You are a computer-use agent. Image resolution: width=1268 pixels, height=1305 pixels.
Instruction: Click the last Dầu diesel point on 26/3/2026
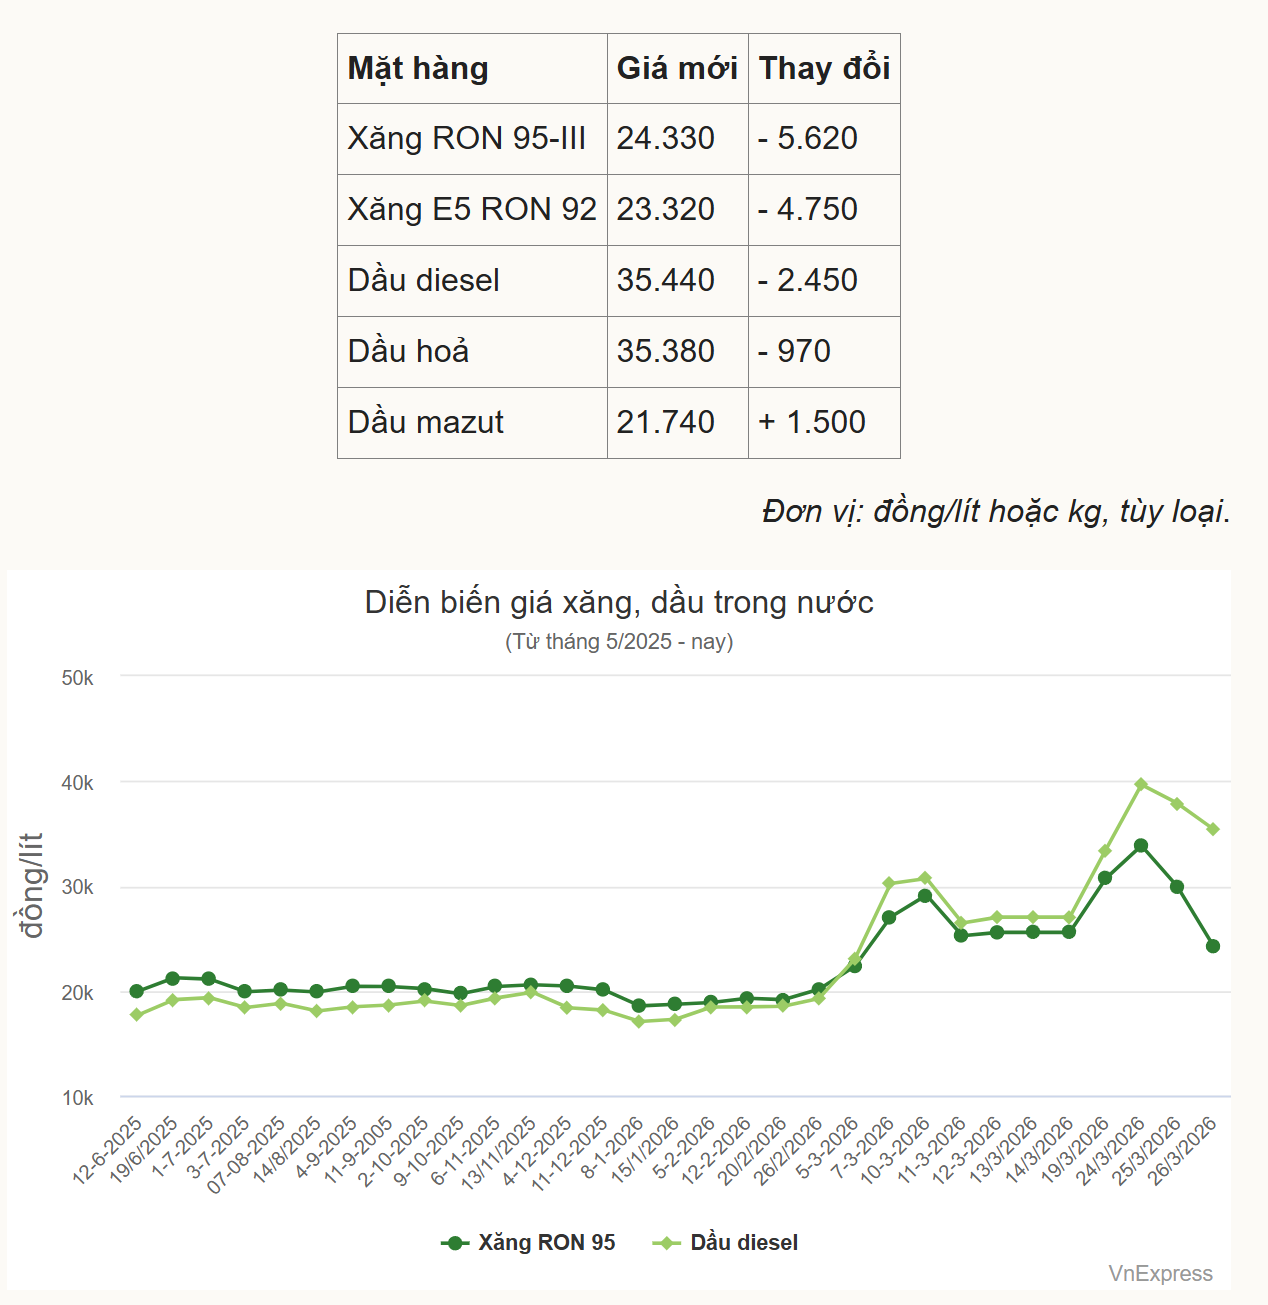pyautogui.click(x=1213, y=829)
